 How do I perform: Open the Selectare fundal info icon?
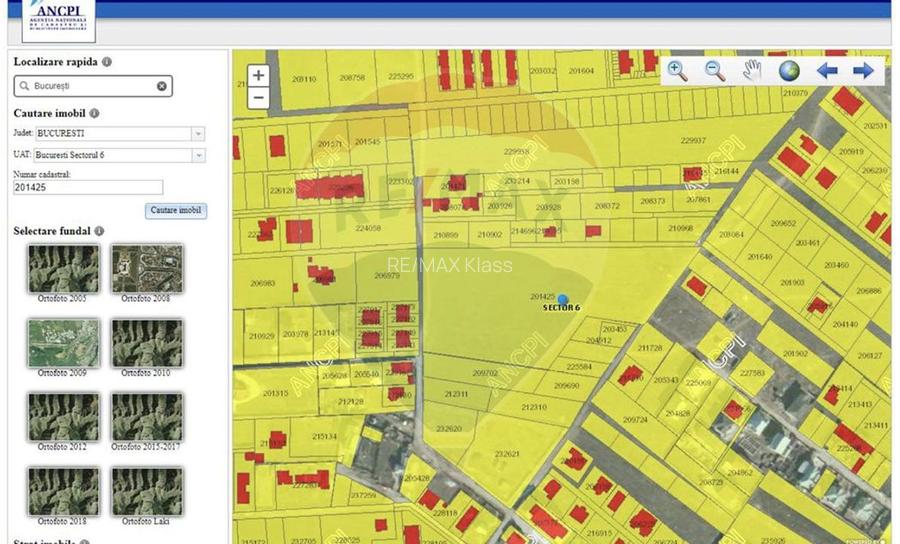point(99,231)
